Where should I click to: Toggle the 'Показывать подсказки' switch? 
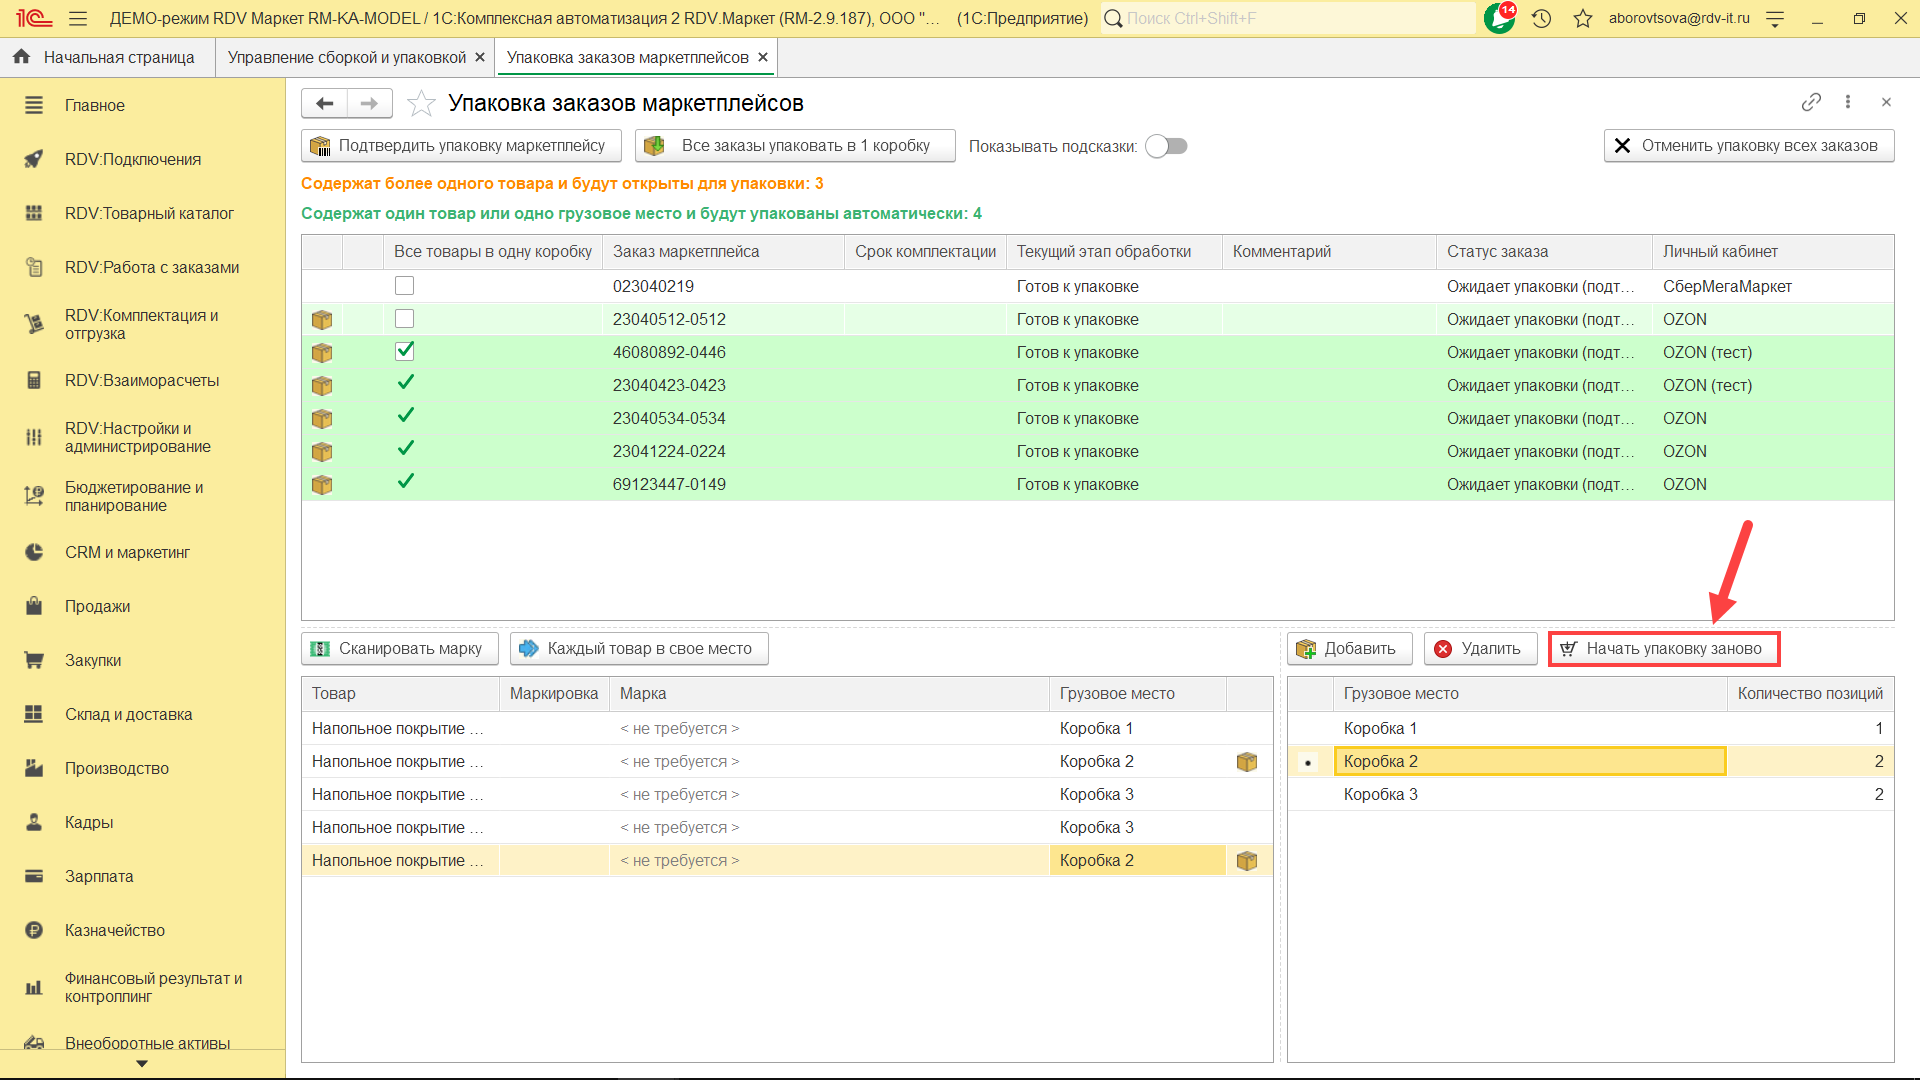tap(1166, 146)
